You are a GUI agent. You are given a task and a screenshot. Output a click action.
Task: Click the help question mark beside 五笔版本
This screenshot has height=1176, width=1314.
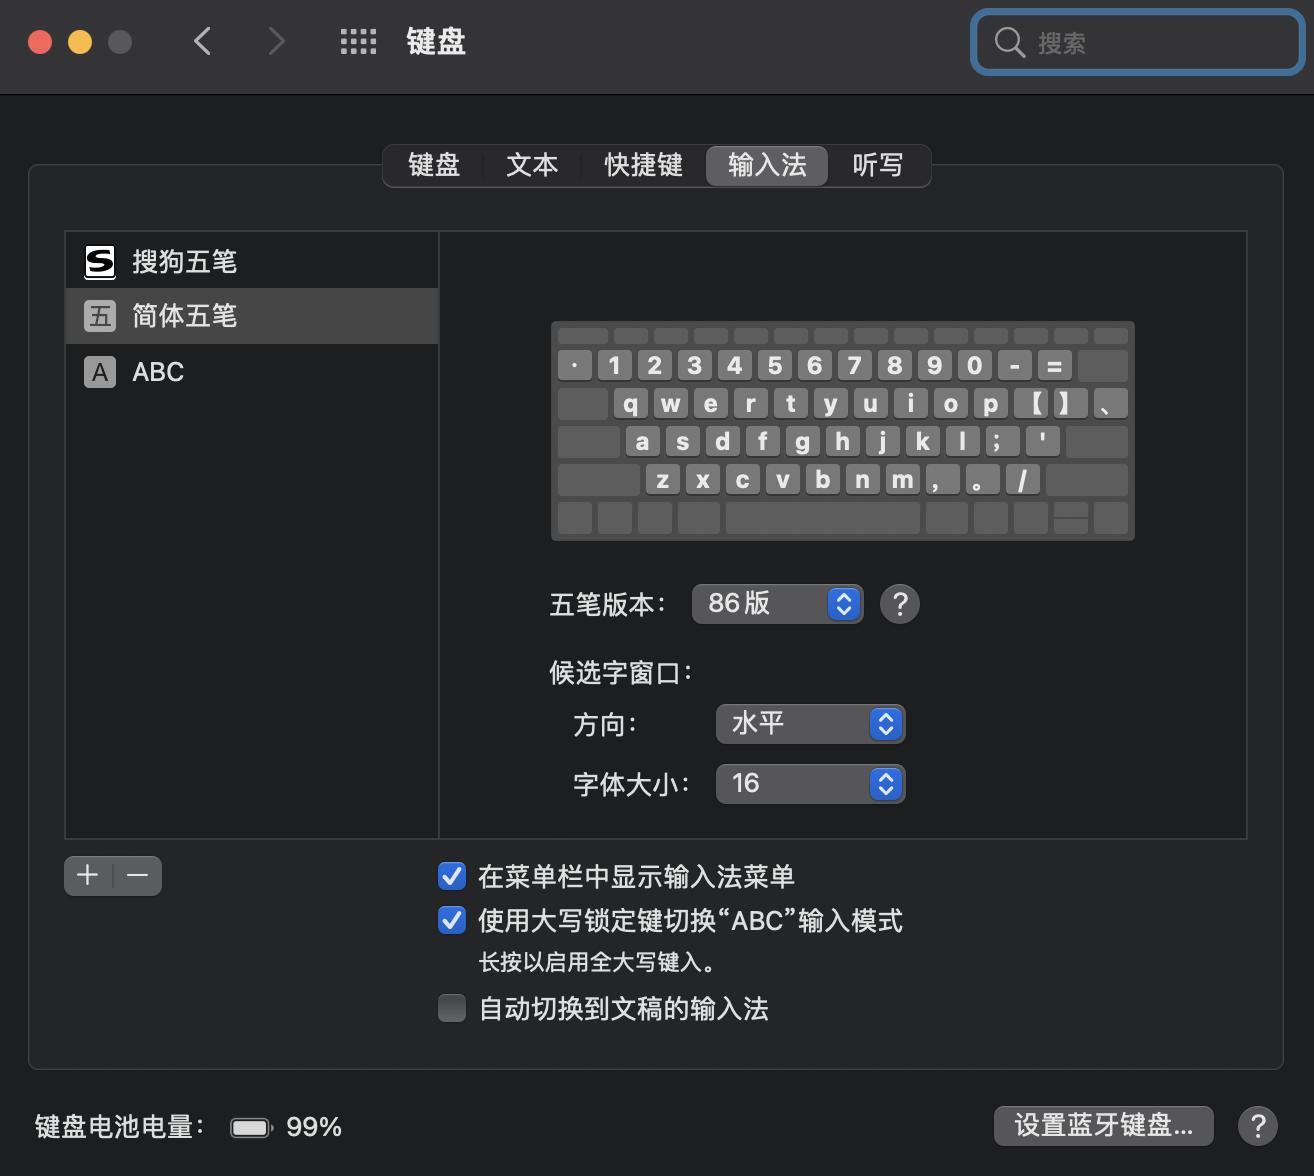coord(898,604)
